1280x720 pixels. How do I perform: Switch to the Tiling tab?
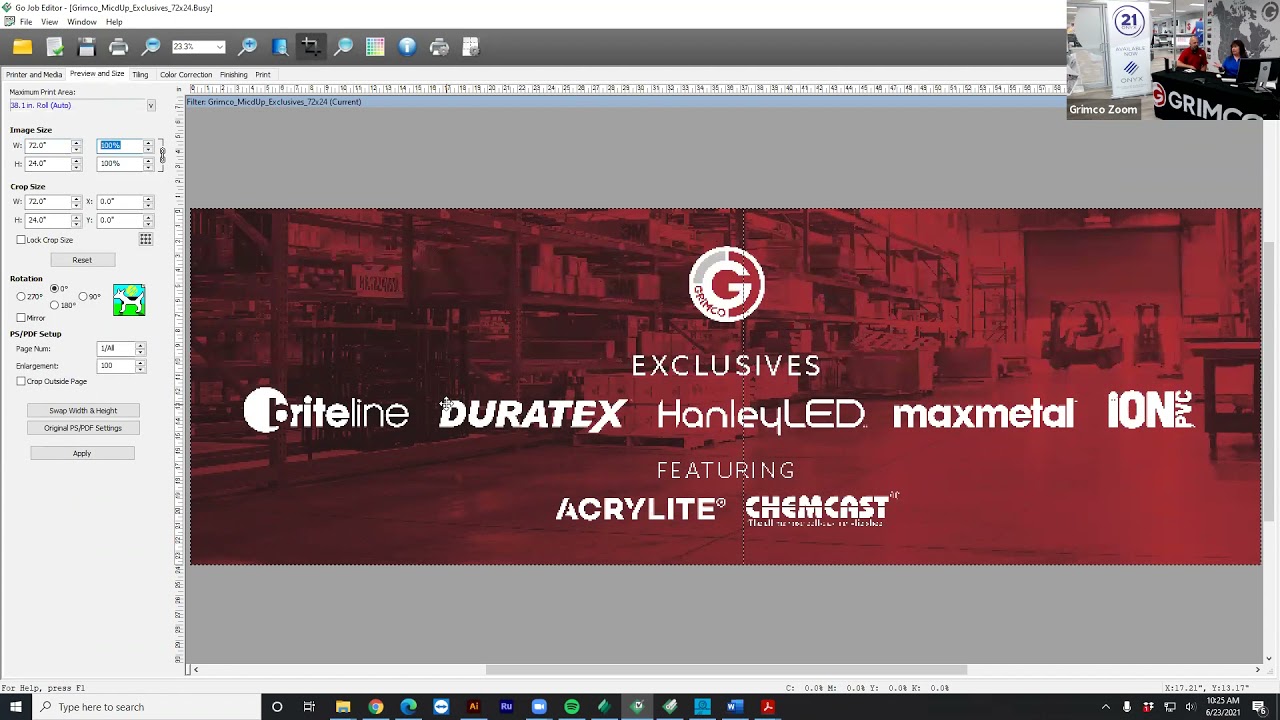140,74
